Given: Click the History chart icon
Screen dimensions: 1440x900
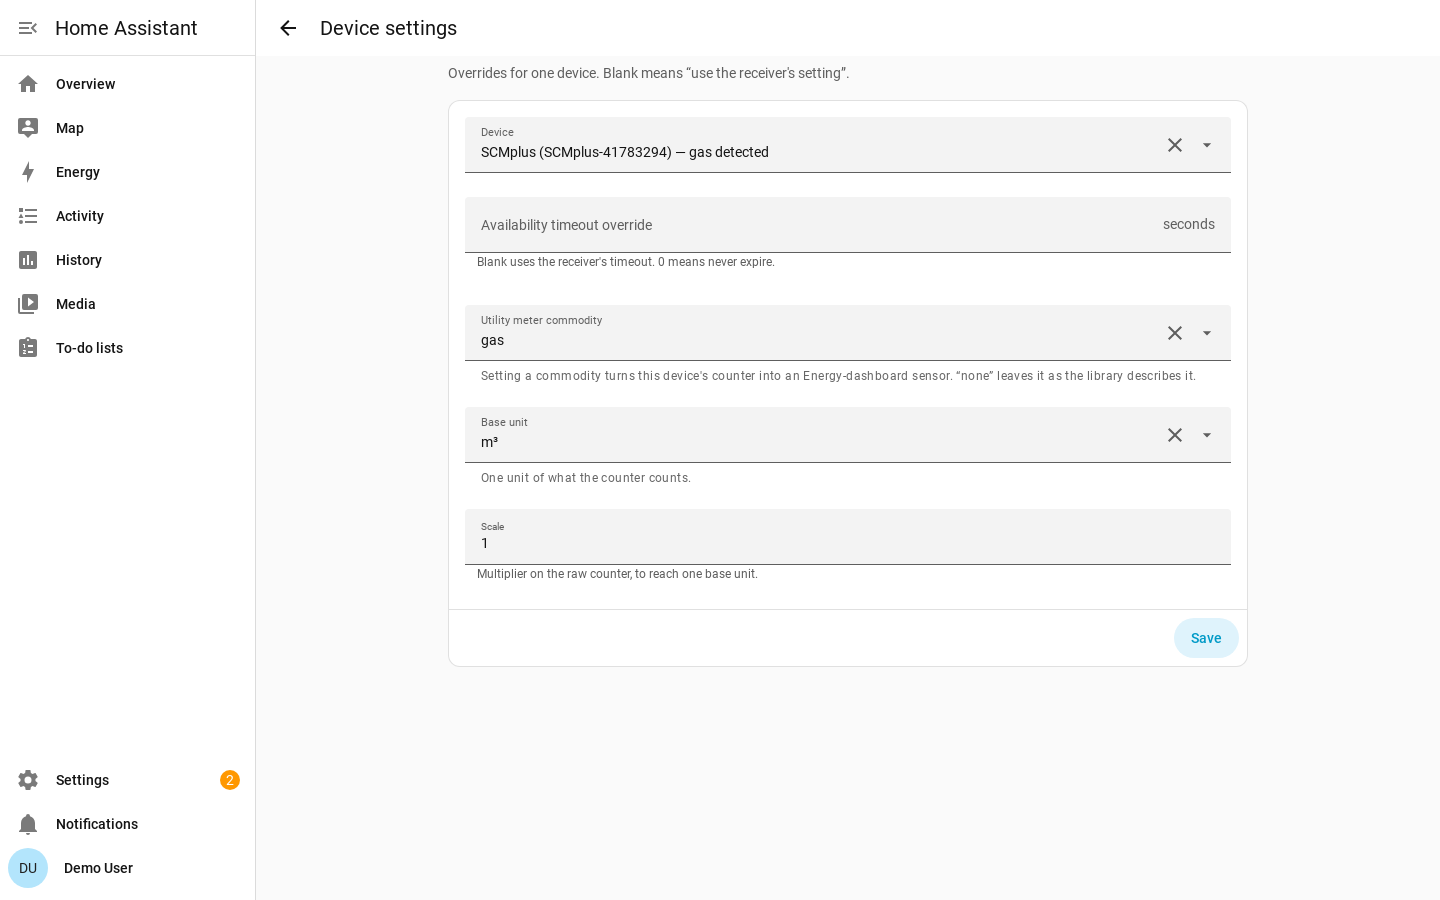Looking at the screenshot, I should pos(28,260).
